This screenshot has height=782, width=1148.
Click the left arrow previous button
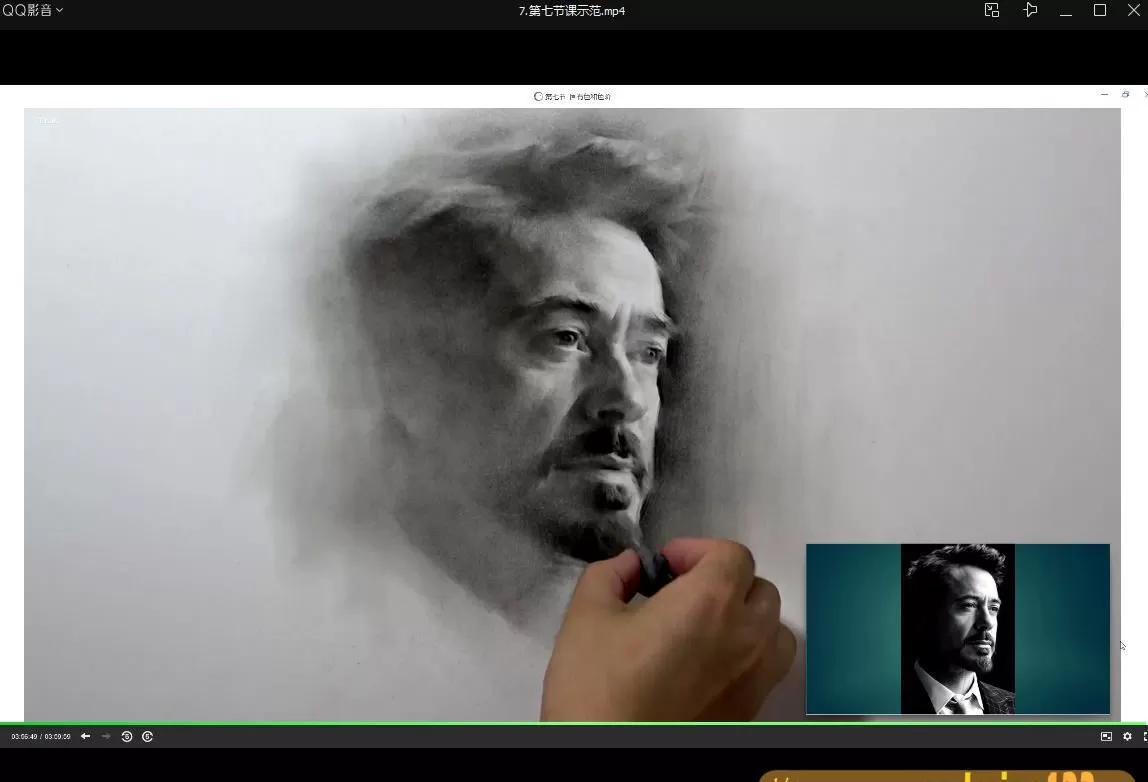pyautogui.click(x=85, y=736)
